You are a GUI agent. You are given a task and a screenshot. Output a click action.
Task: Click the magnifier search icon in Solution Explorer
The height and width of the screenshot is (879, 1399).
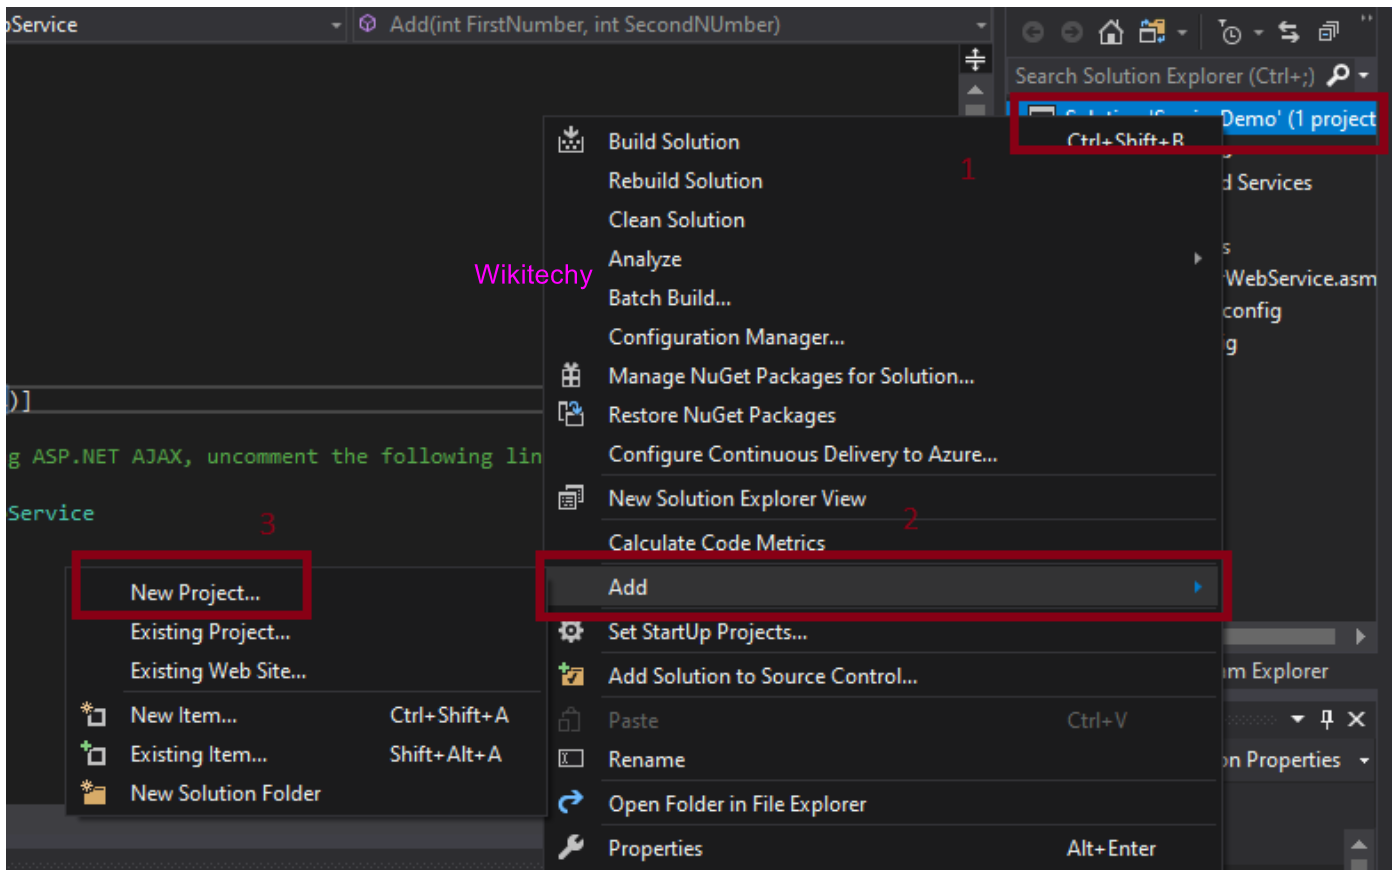[x=1337, y=75]
